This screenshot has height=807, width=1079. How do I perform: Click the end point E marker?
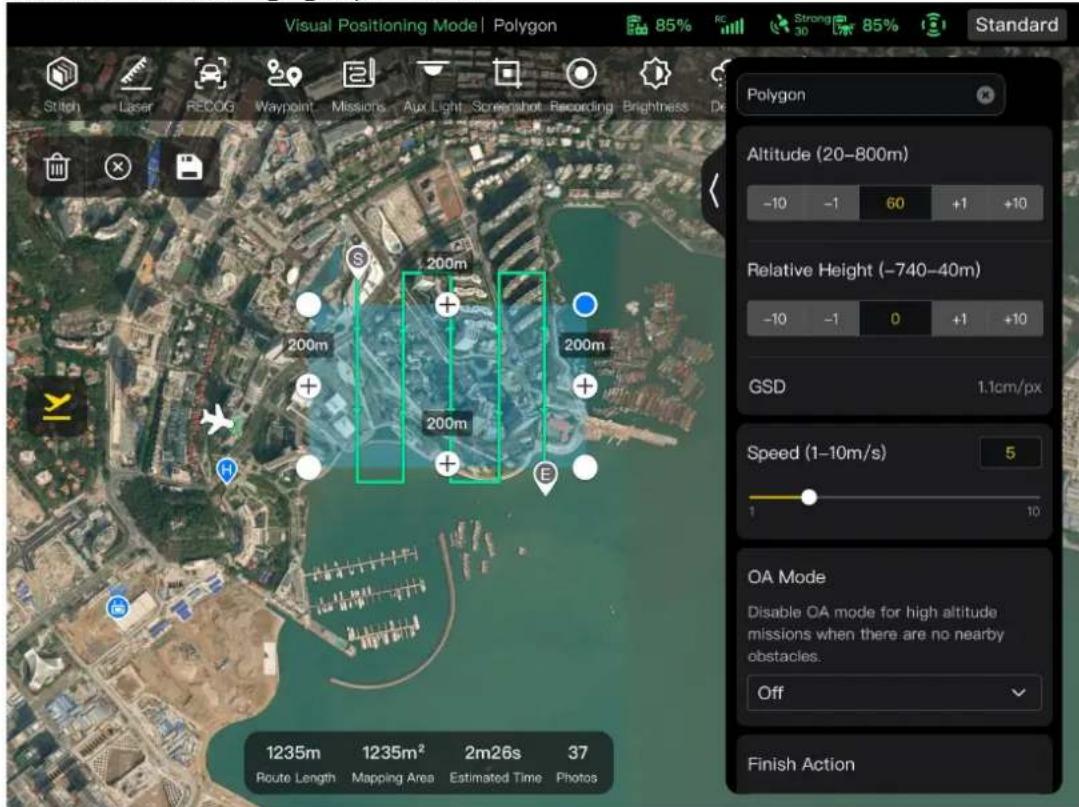coord(545,476)
